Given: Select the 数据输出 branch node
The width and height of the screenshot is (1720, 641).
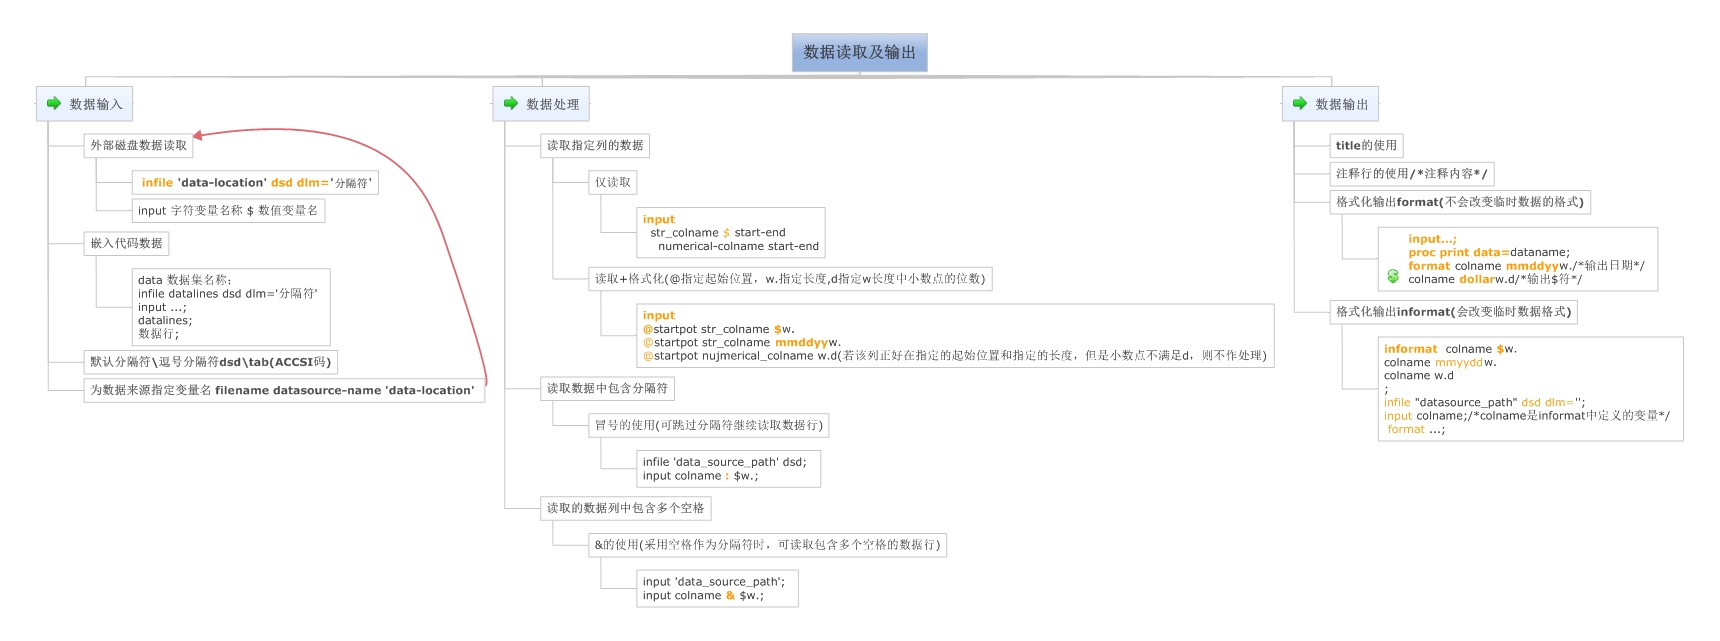Looking at the screenshot, I should 1331,104.
